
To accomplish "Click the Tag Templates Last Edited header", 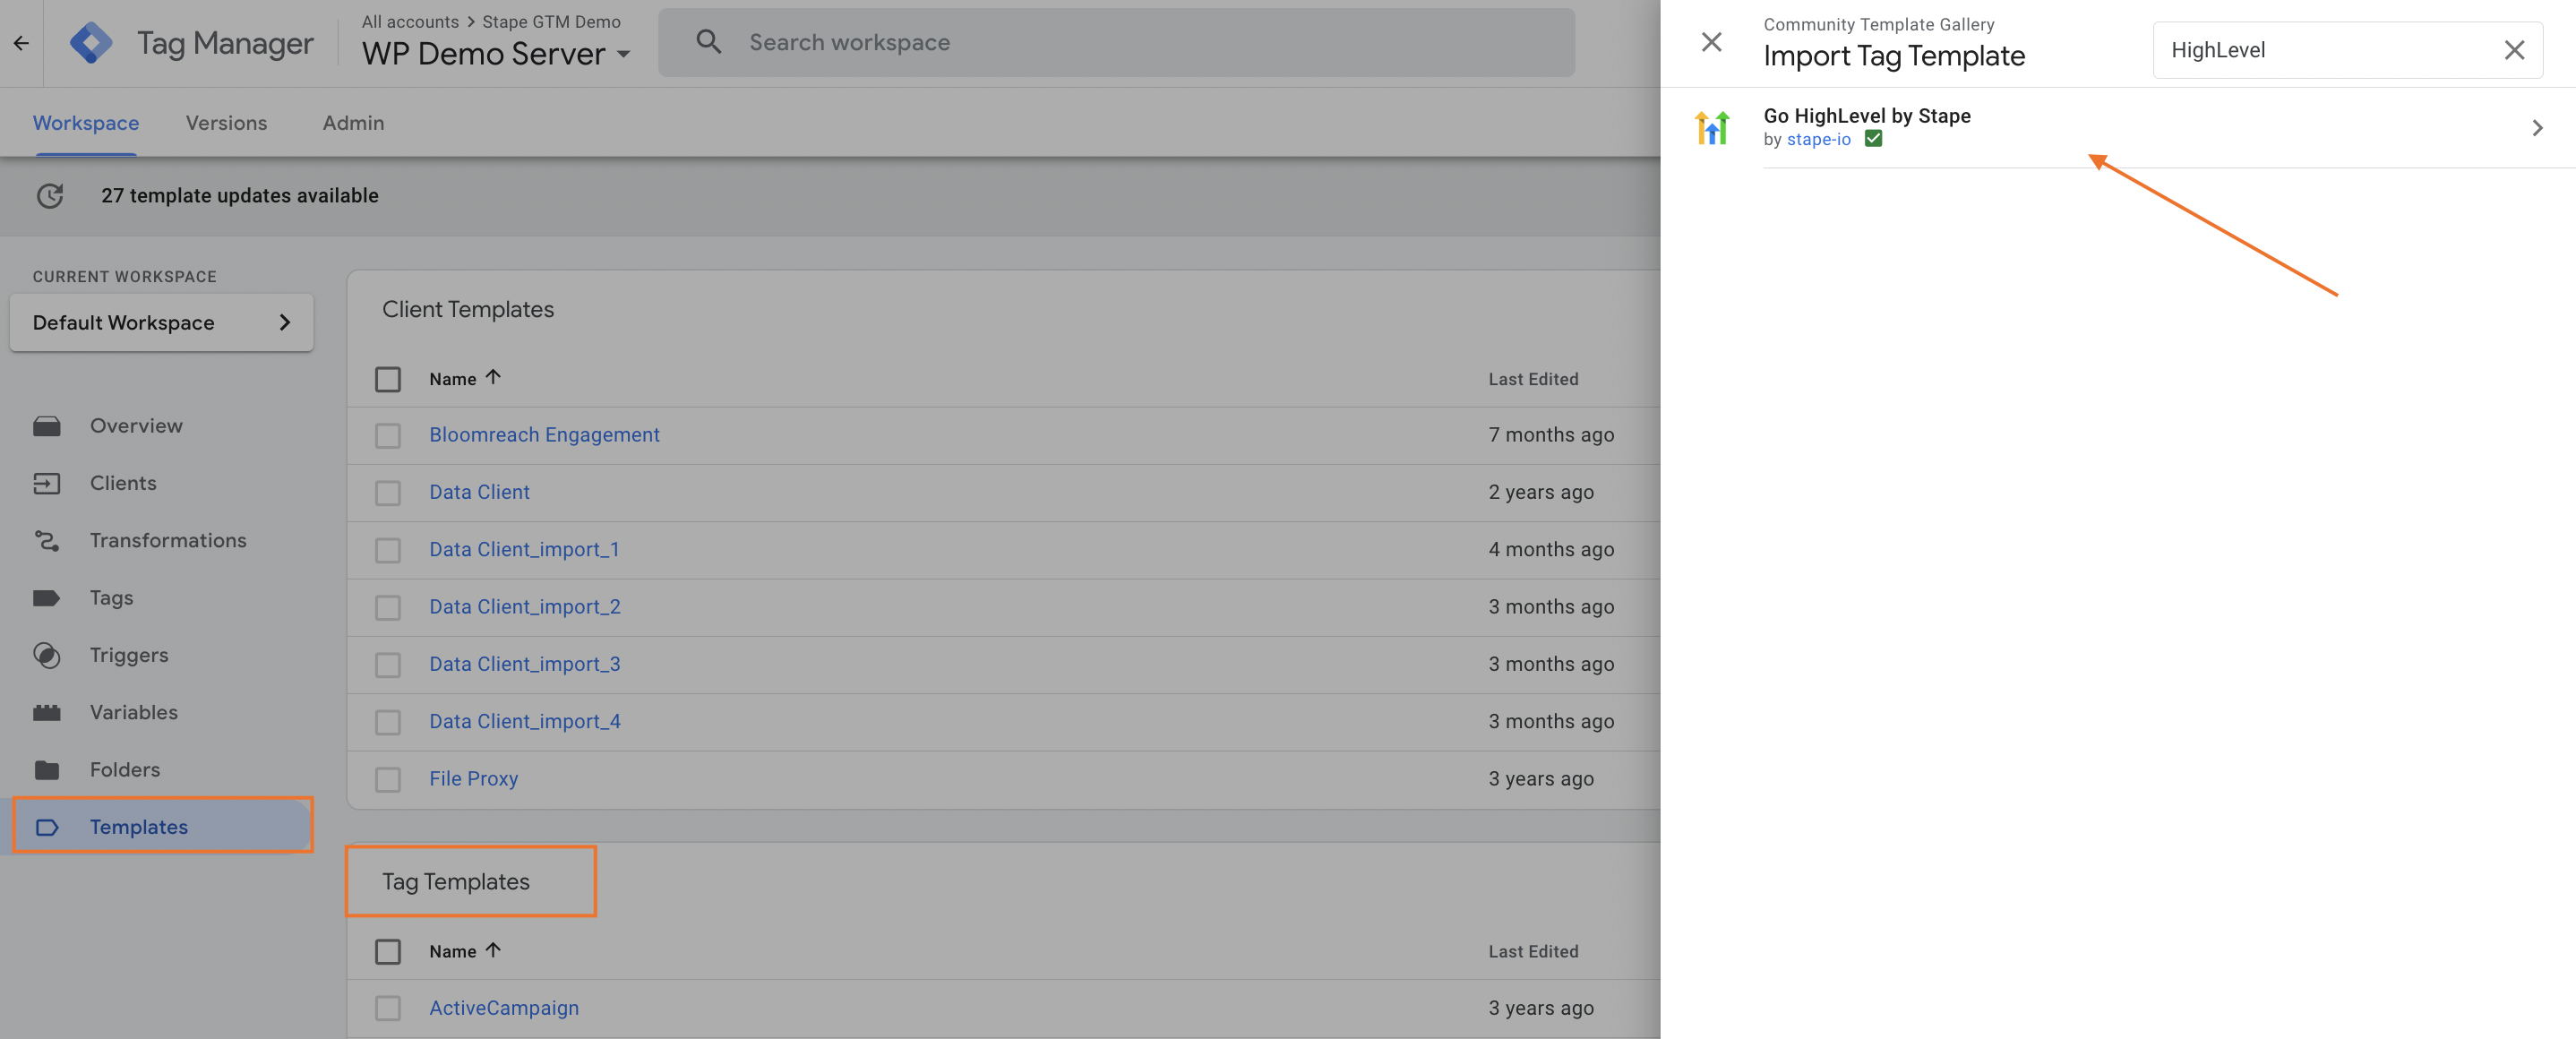I will coord(1533,951).
